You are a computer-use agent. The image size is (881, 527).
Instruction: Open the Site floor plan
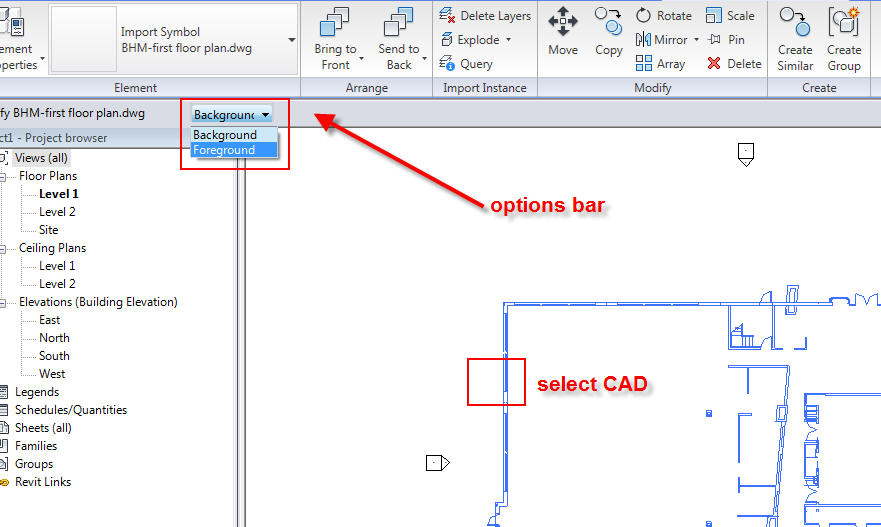click(48, 230)
